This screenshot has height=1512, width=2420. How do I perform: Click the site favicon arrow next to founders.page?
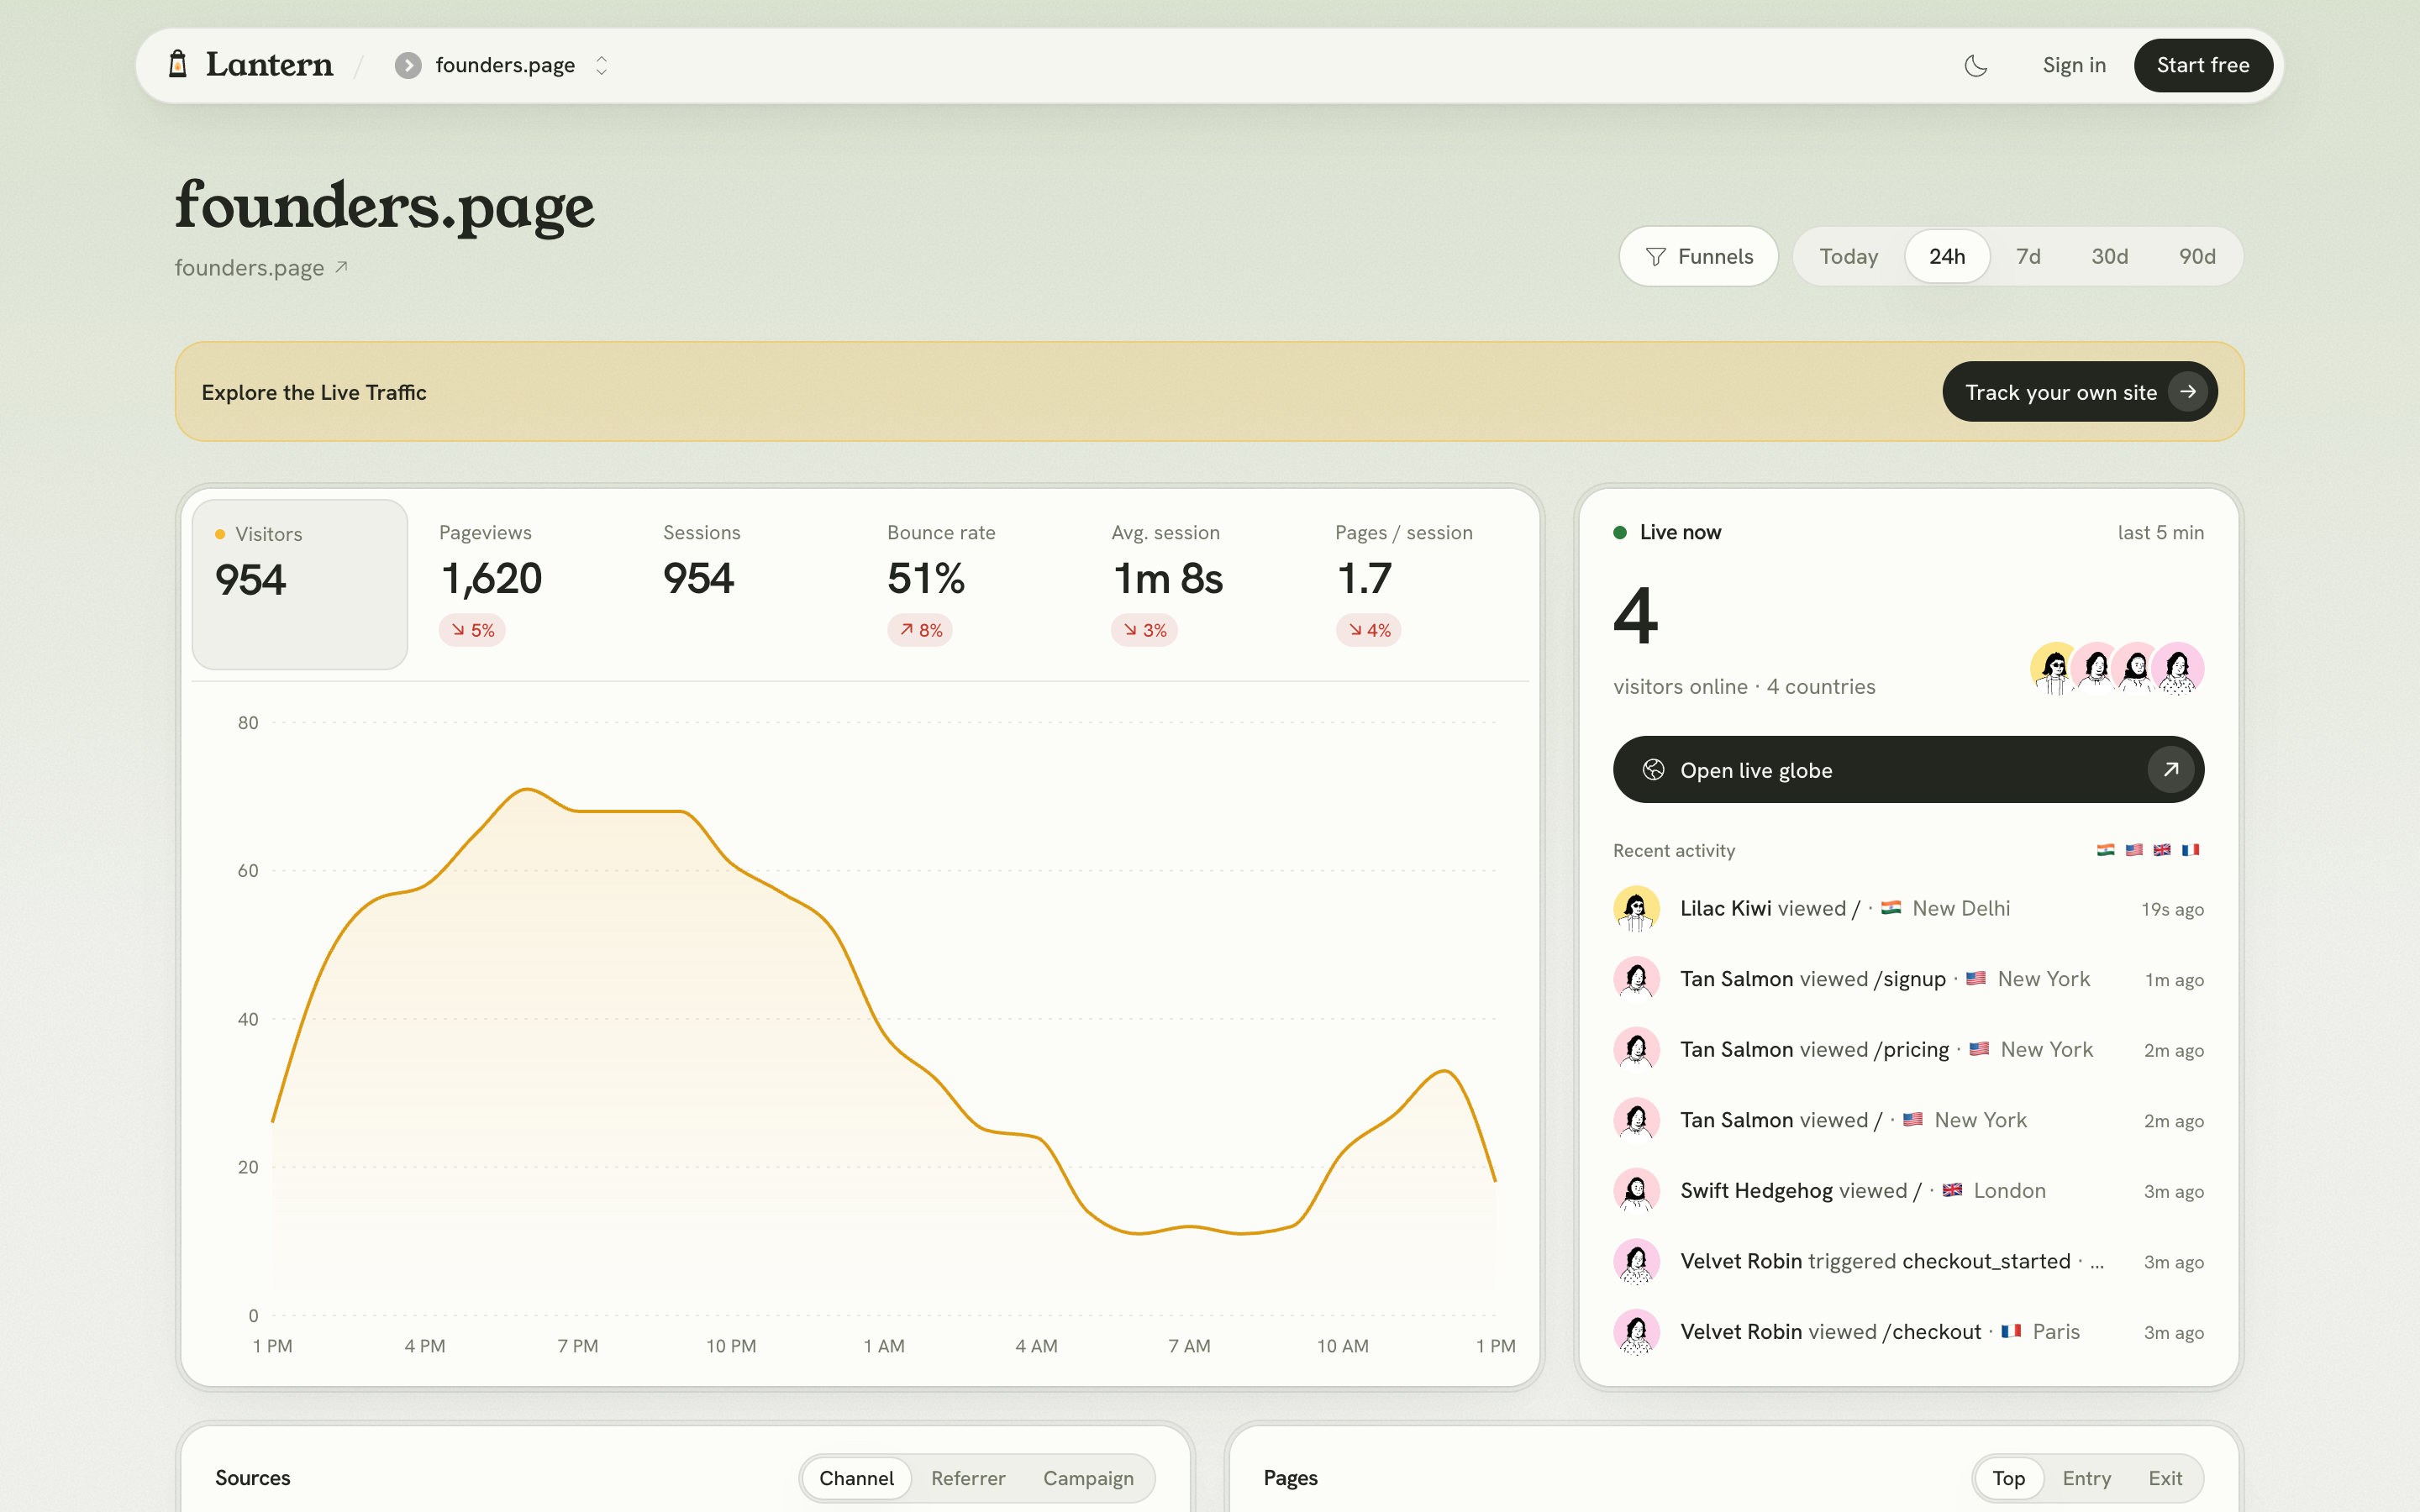(408, 65)
